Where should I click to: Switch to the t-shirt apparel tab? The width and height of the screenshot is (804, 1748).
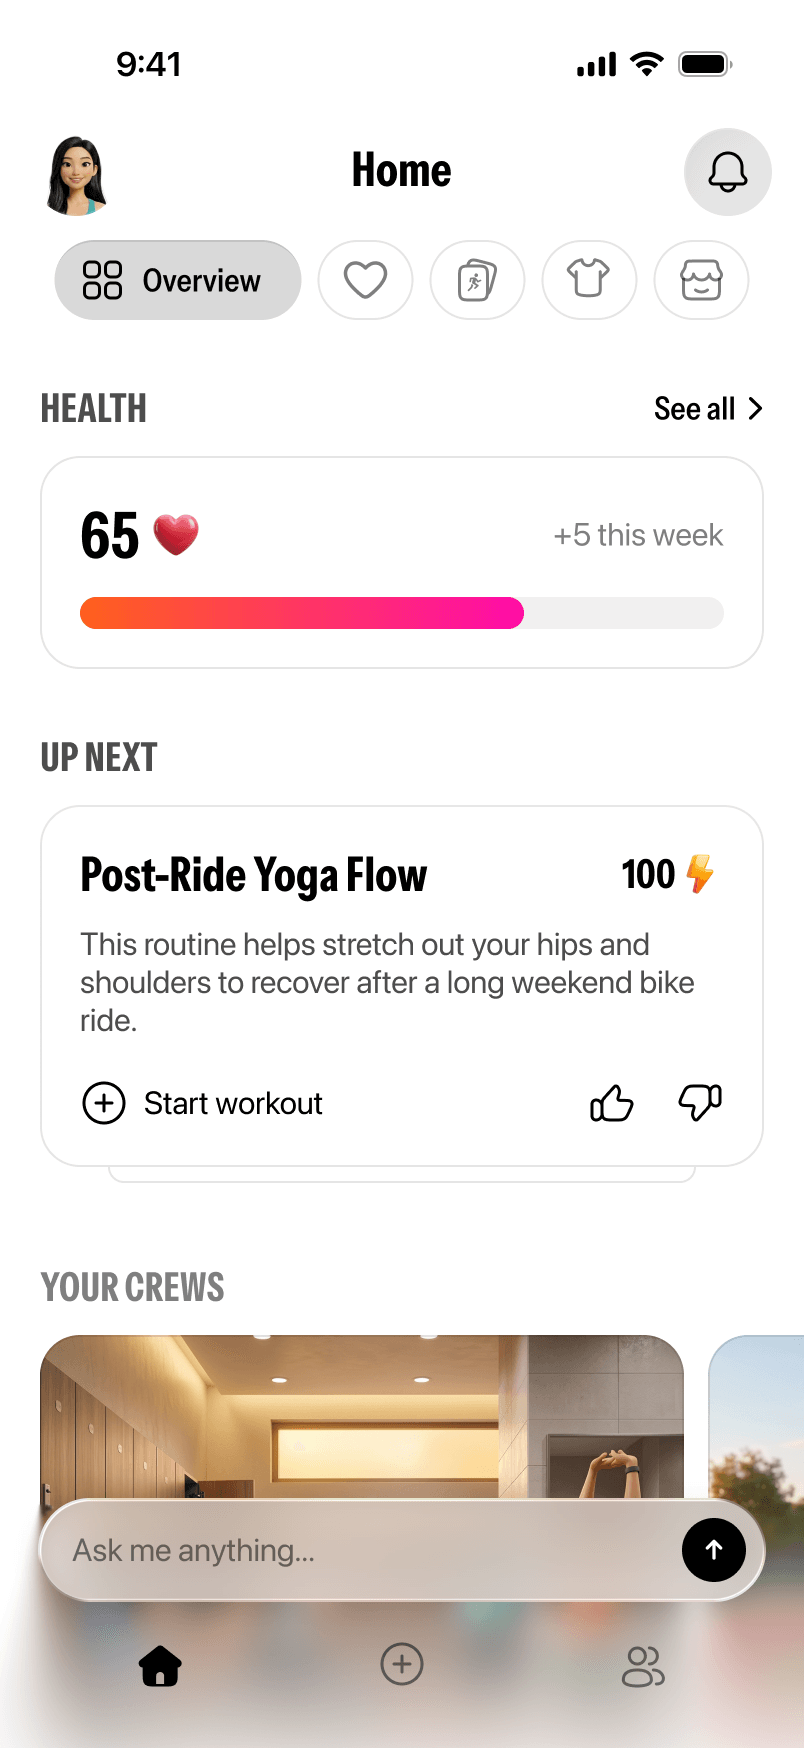(589, 280)
